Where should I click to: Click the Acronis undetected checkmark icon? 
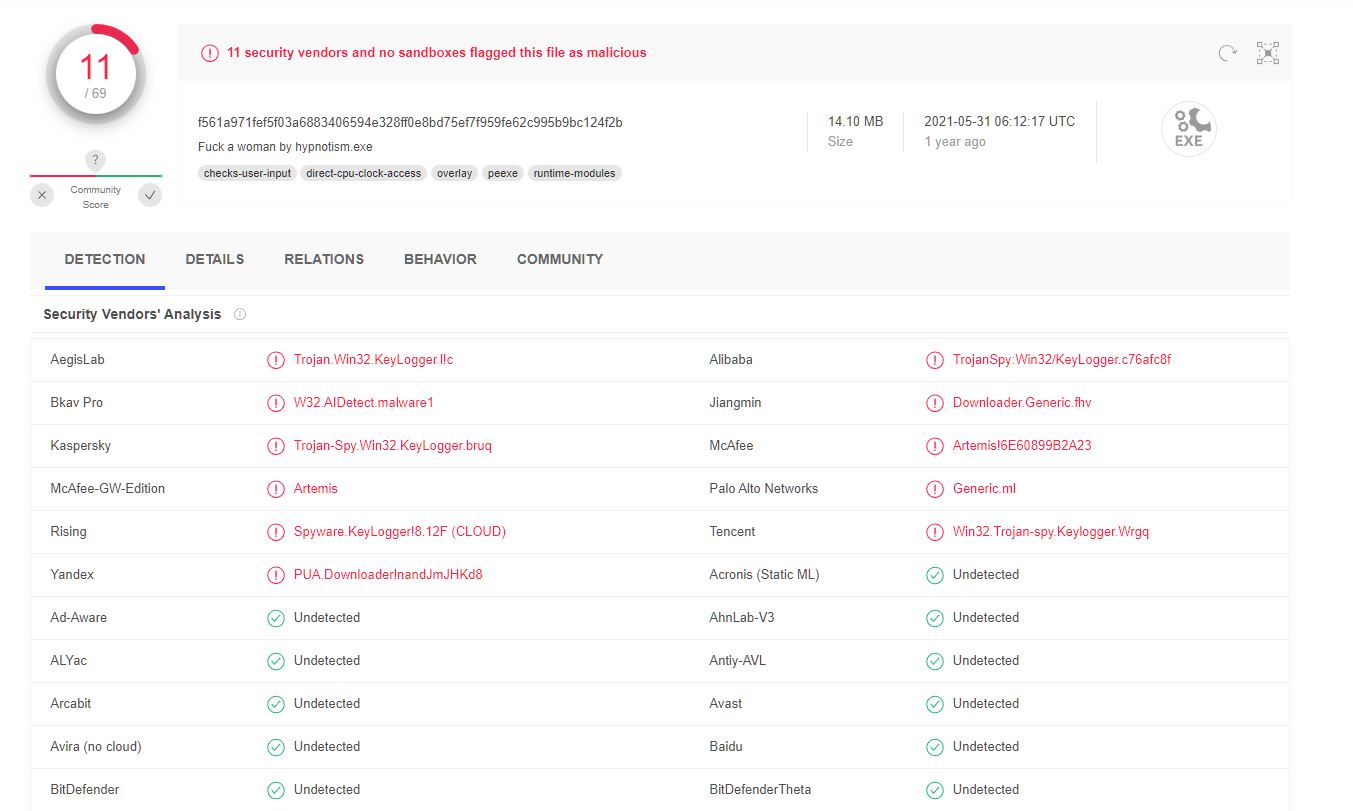934,575
